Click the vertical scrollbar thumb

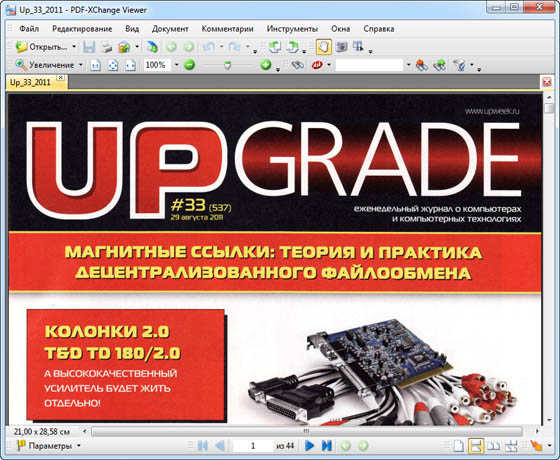click(x=549, y=108)
